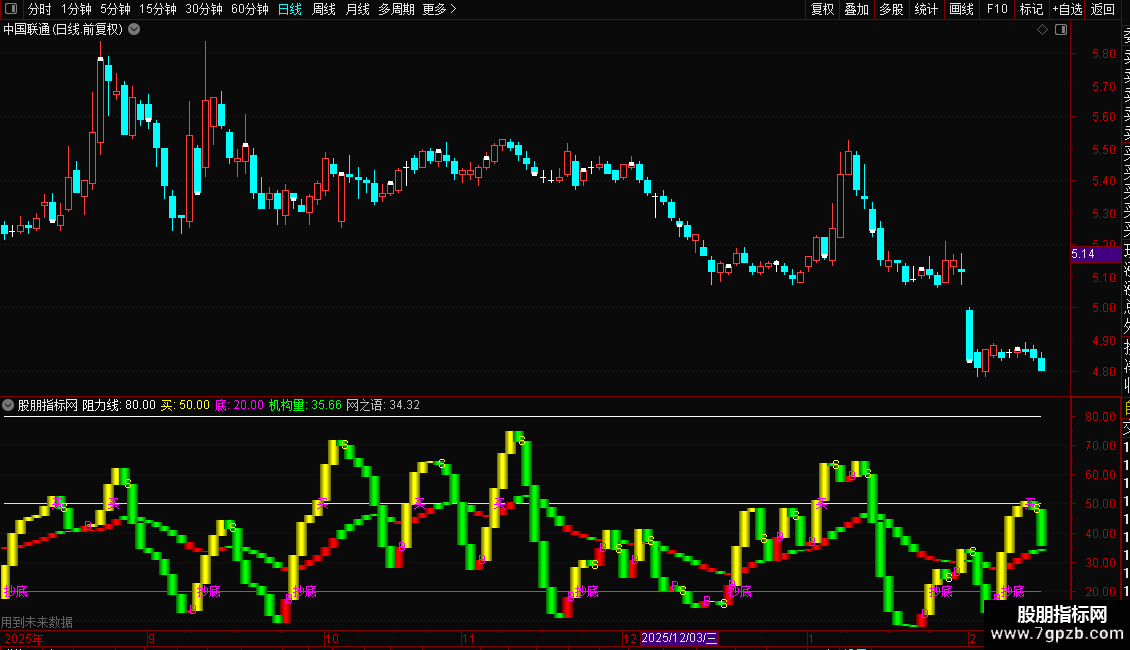1130x650 pixels.
Task: Expand the 股朋指标网 indicator dropdown
Action: point(8,405)
